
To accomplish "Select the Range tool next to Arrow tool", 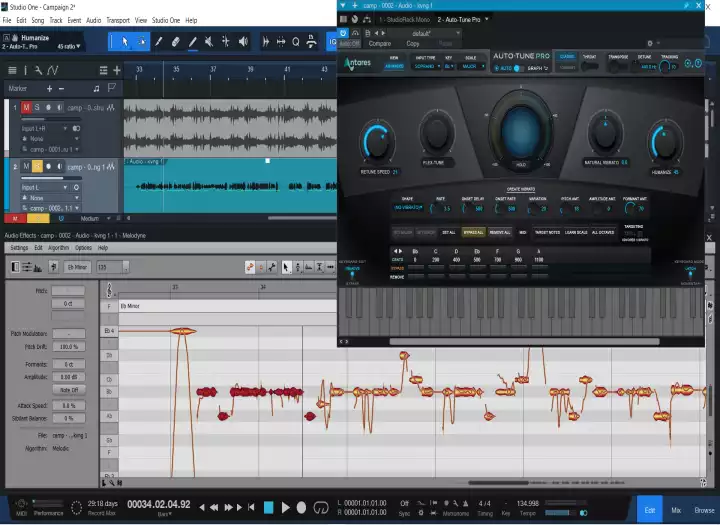I will pos(142,42).
